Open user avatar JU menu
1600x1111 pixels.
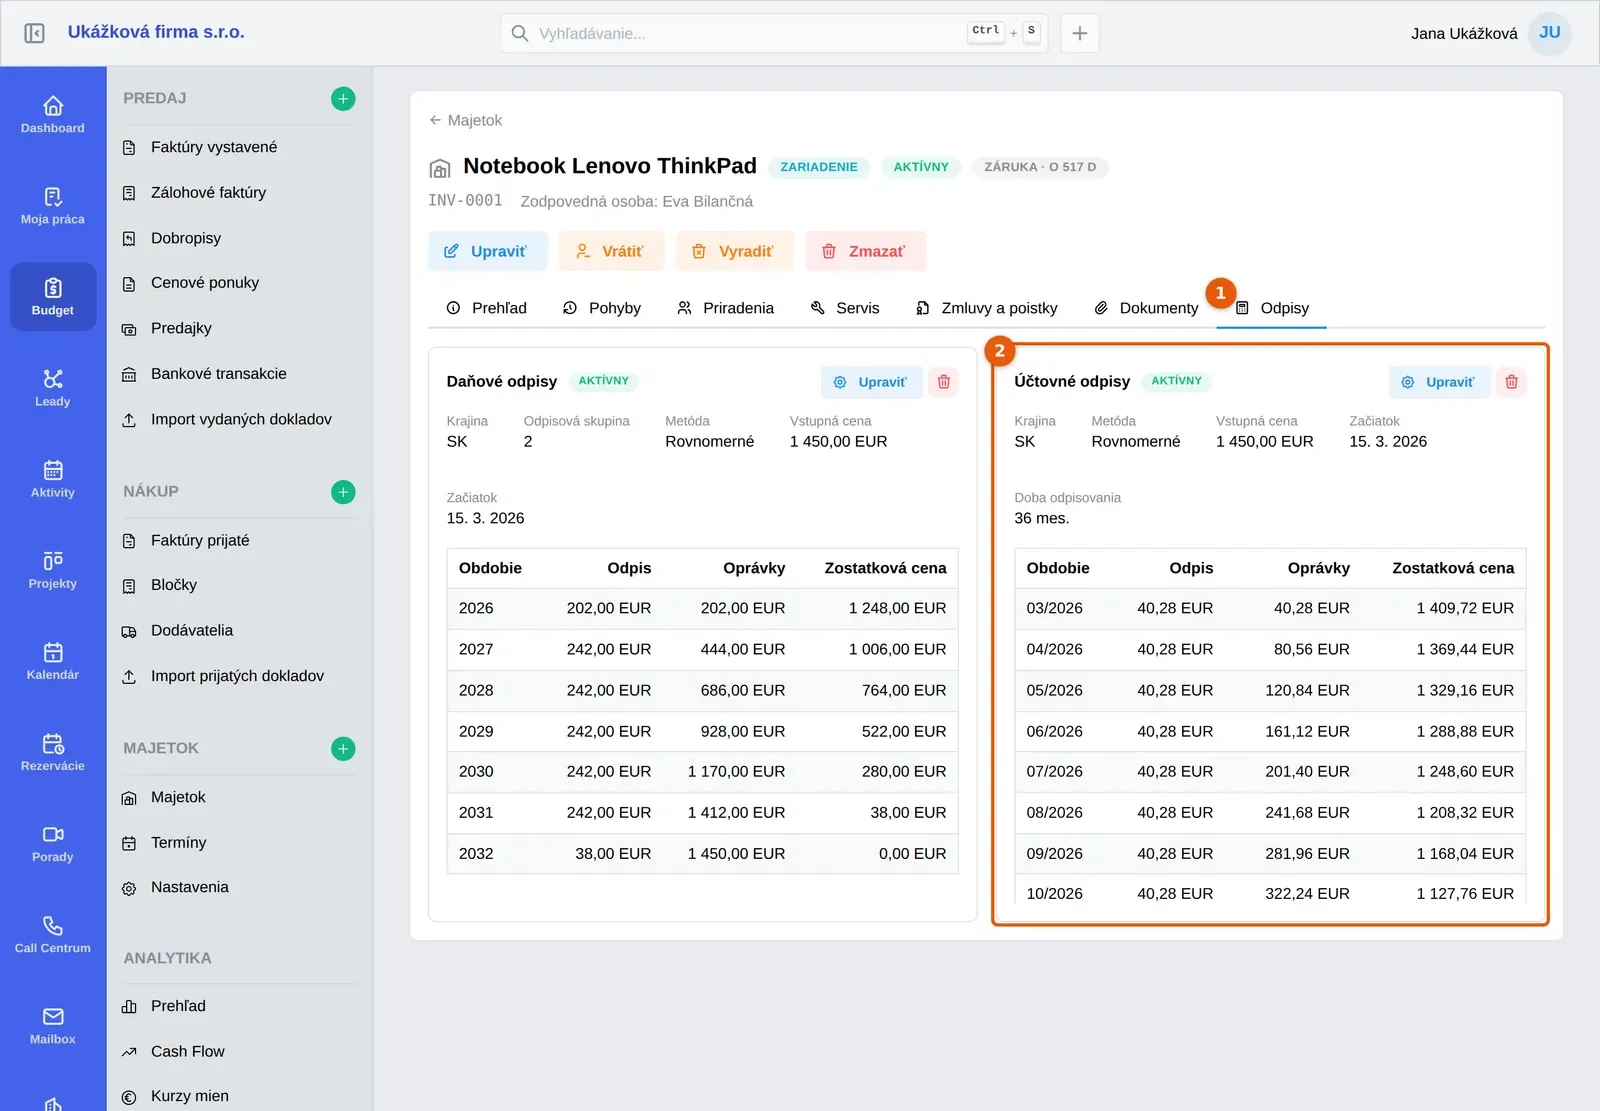point(1549,33)
